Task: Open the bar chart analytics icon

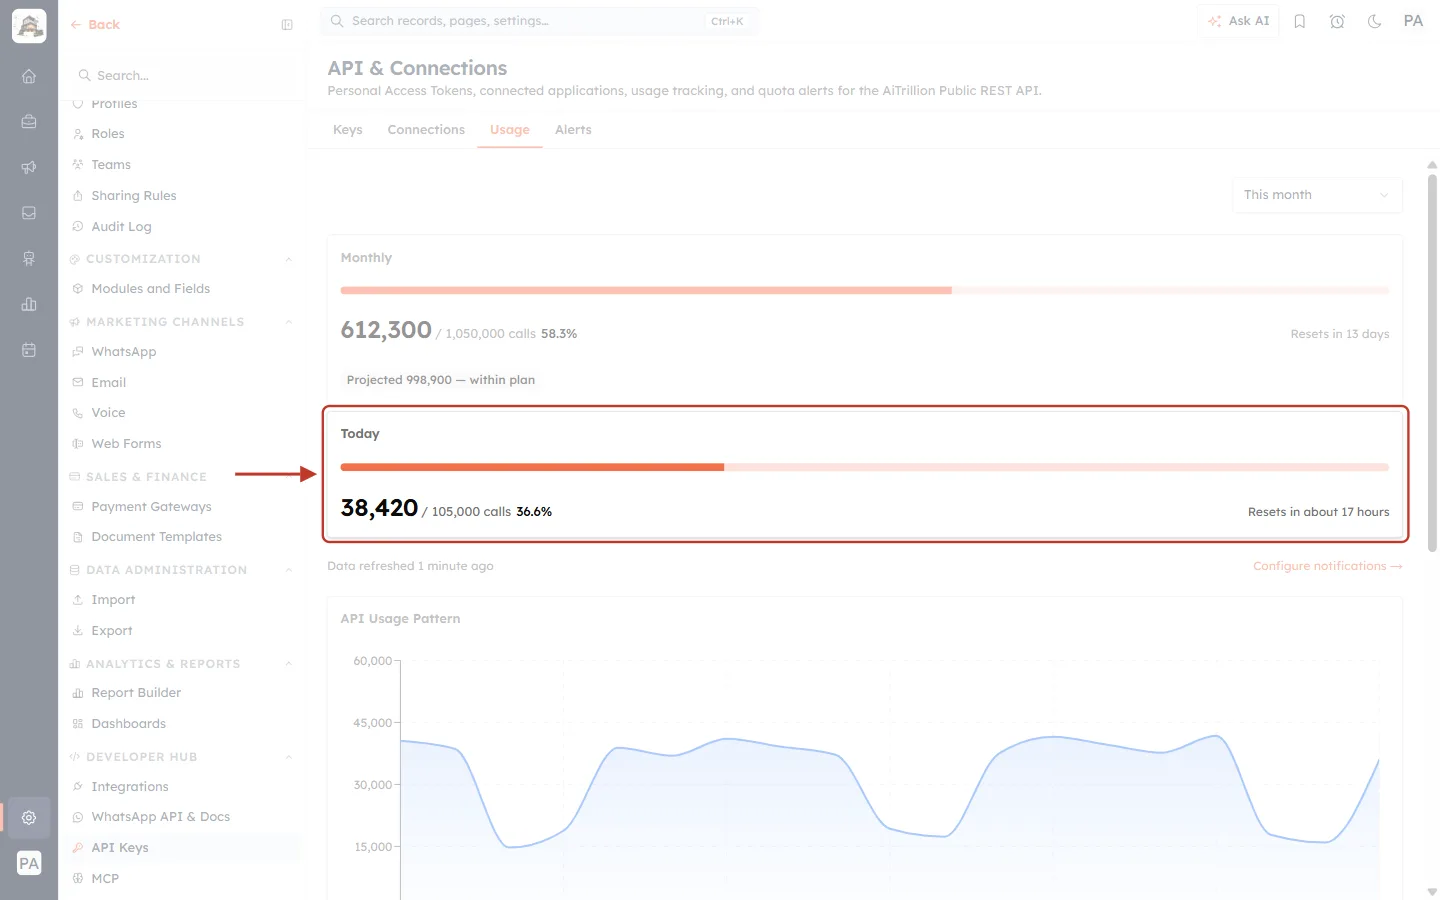Action: point(29,304)
